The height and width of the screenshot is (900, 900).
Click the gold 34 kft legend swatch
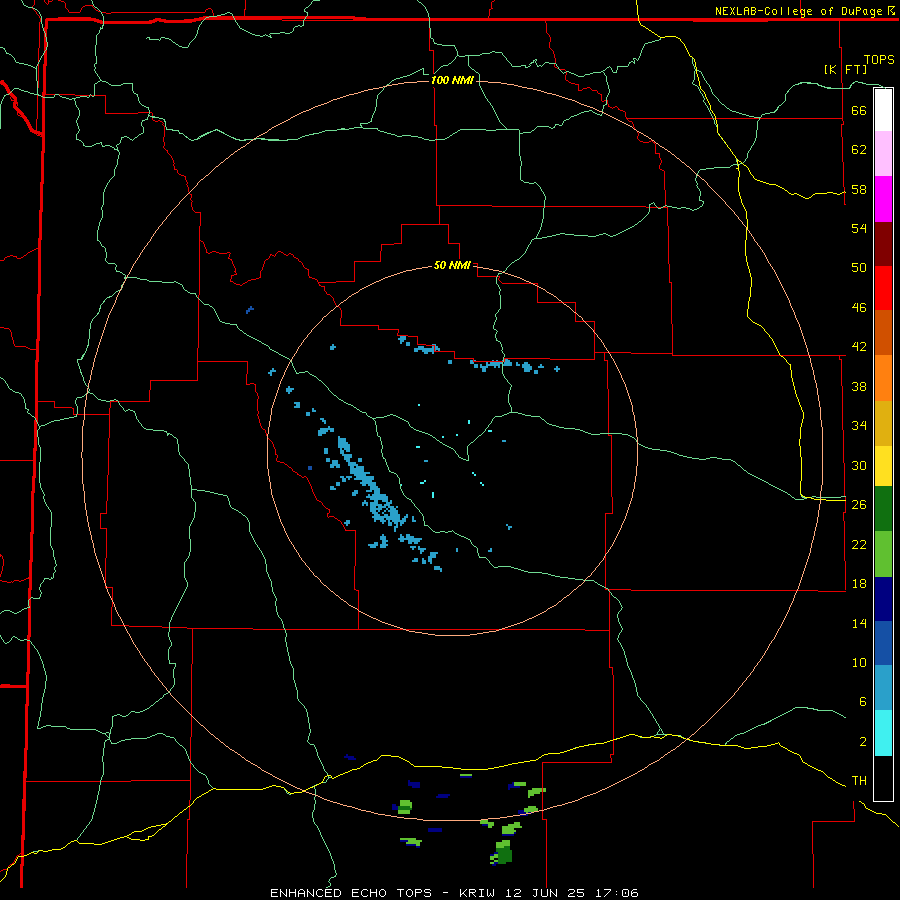(883, 424)
